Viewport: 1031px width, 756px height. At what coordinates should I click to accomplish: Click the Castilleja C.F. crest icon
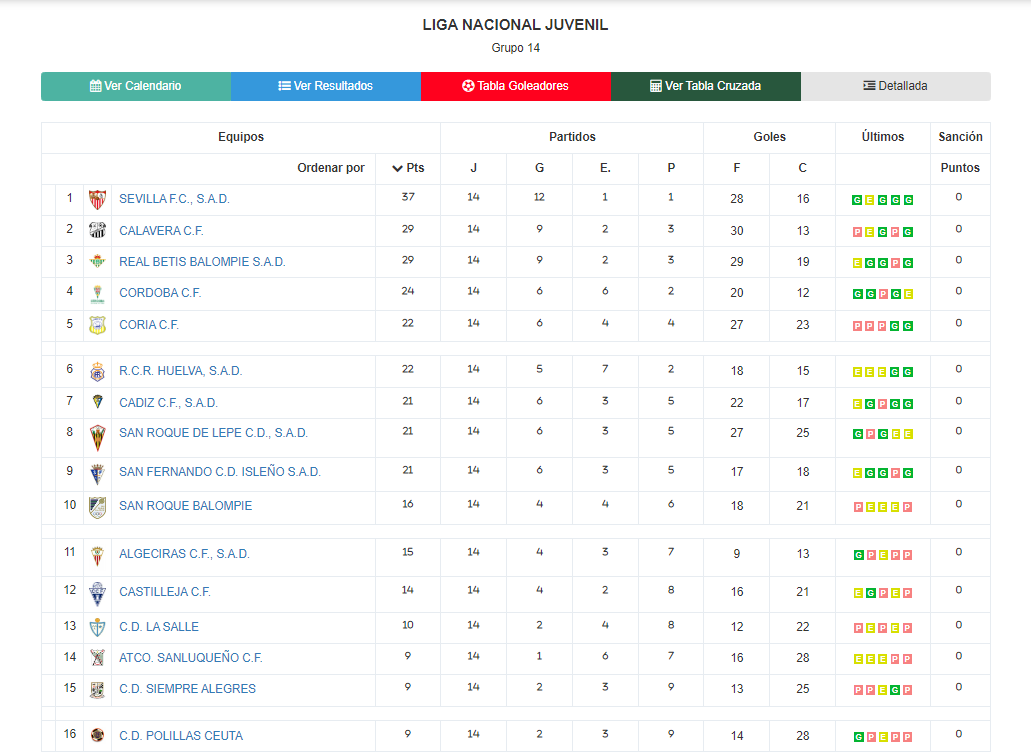point(97,594)
